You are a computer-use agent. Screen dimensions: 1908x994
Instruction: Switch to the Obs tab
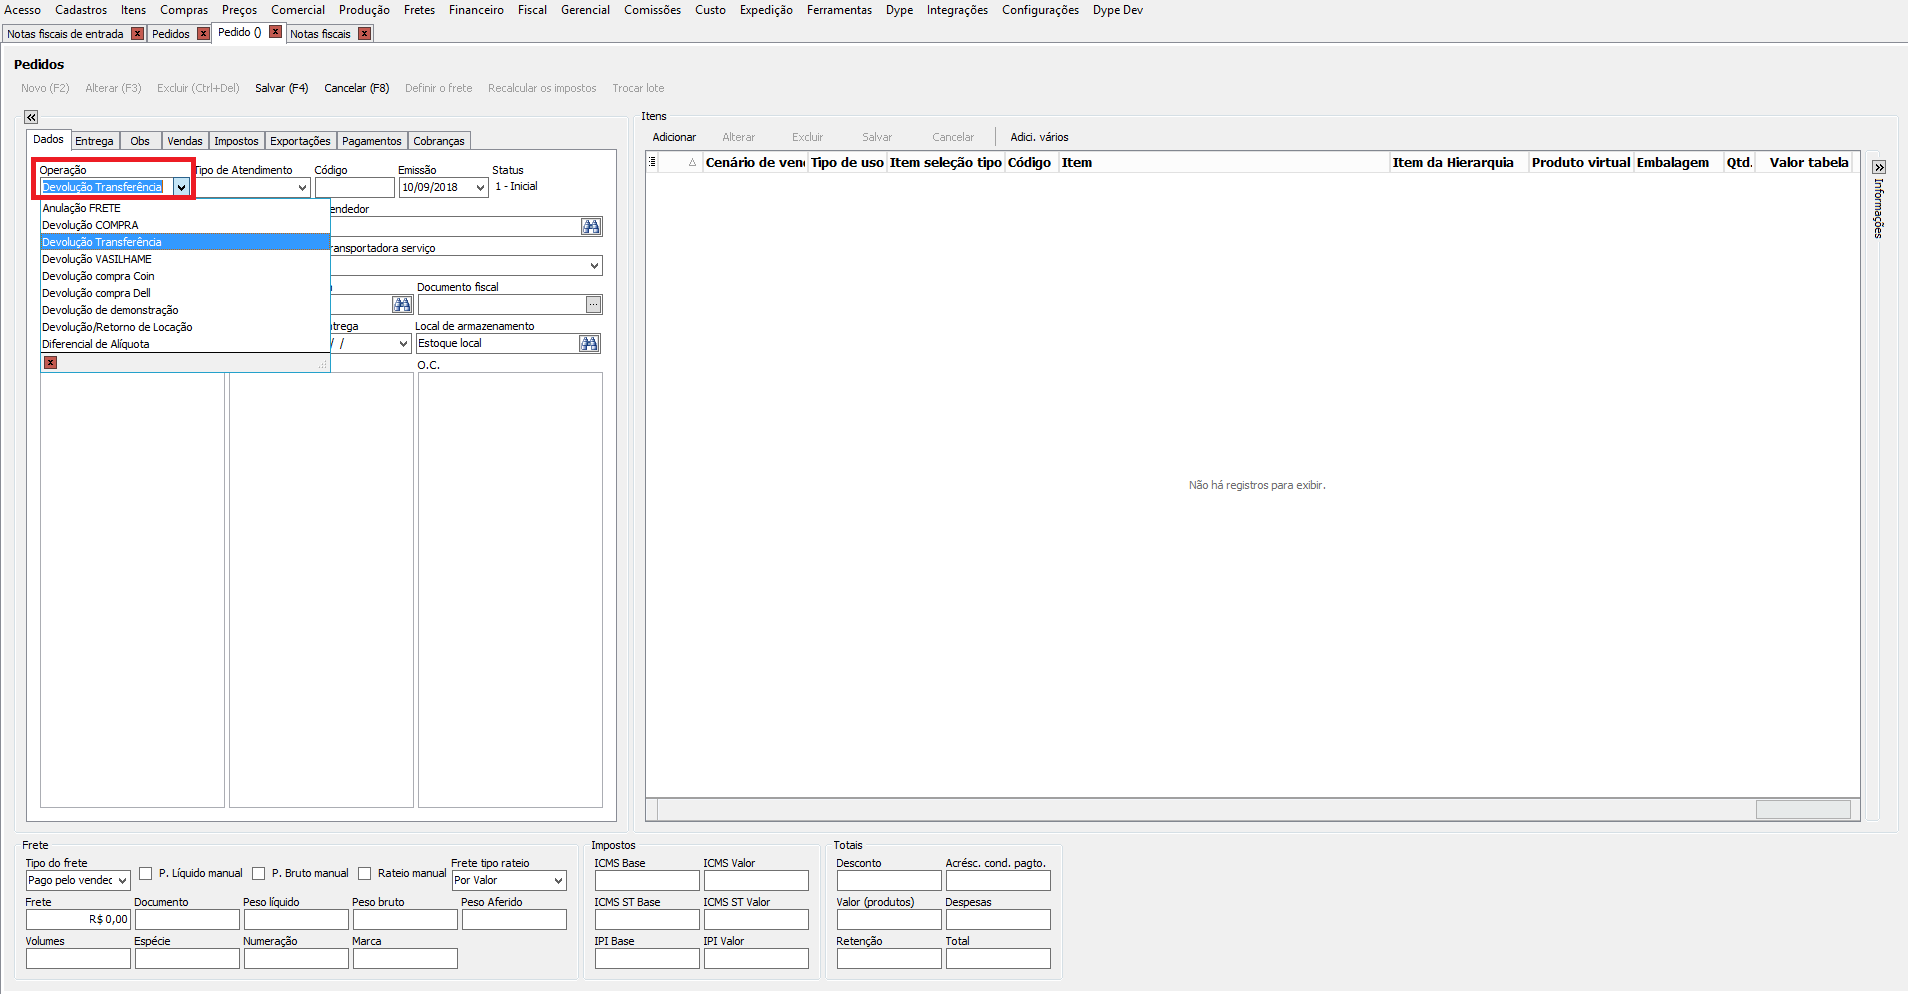pos(140,141)
